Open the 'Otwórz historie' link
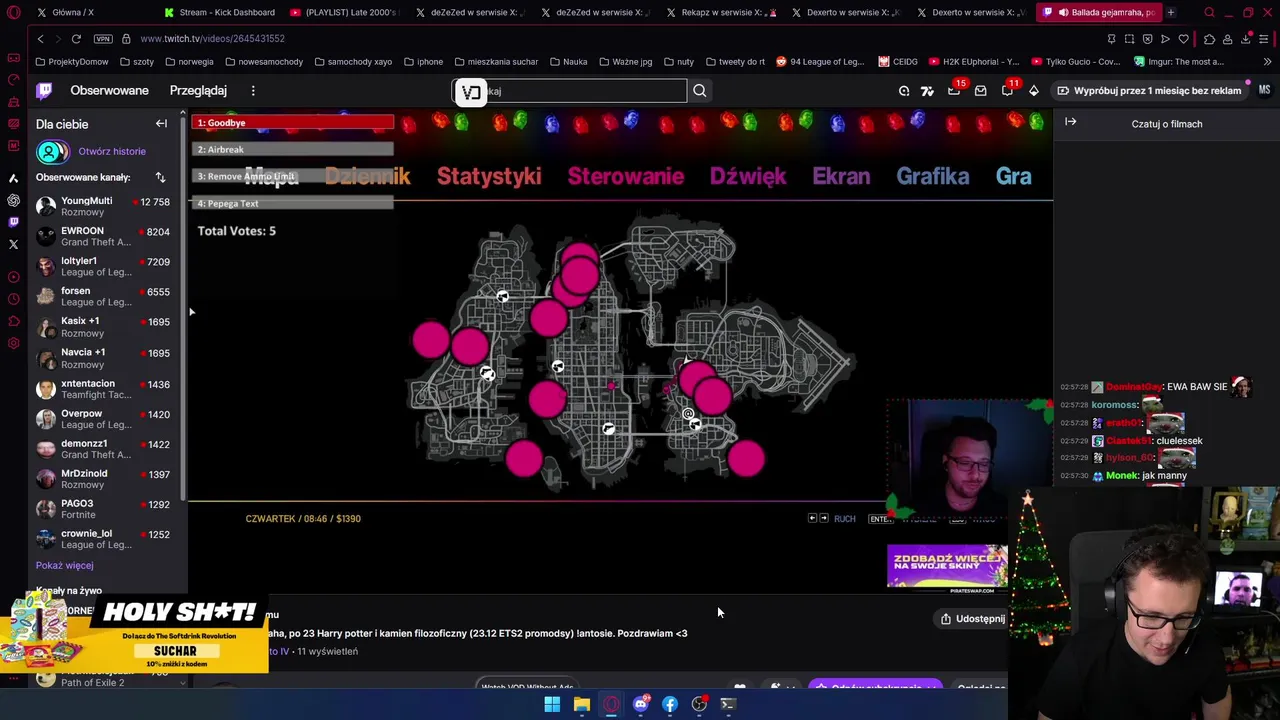Image resolution: width=1280 pixels, height=720 pixels. (x=112, y=152)
